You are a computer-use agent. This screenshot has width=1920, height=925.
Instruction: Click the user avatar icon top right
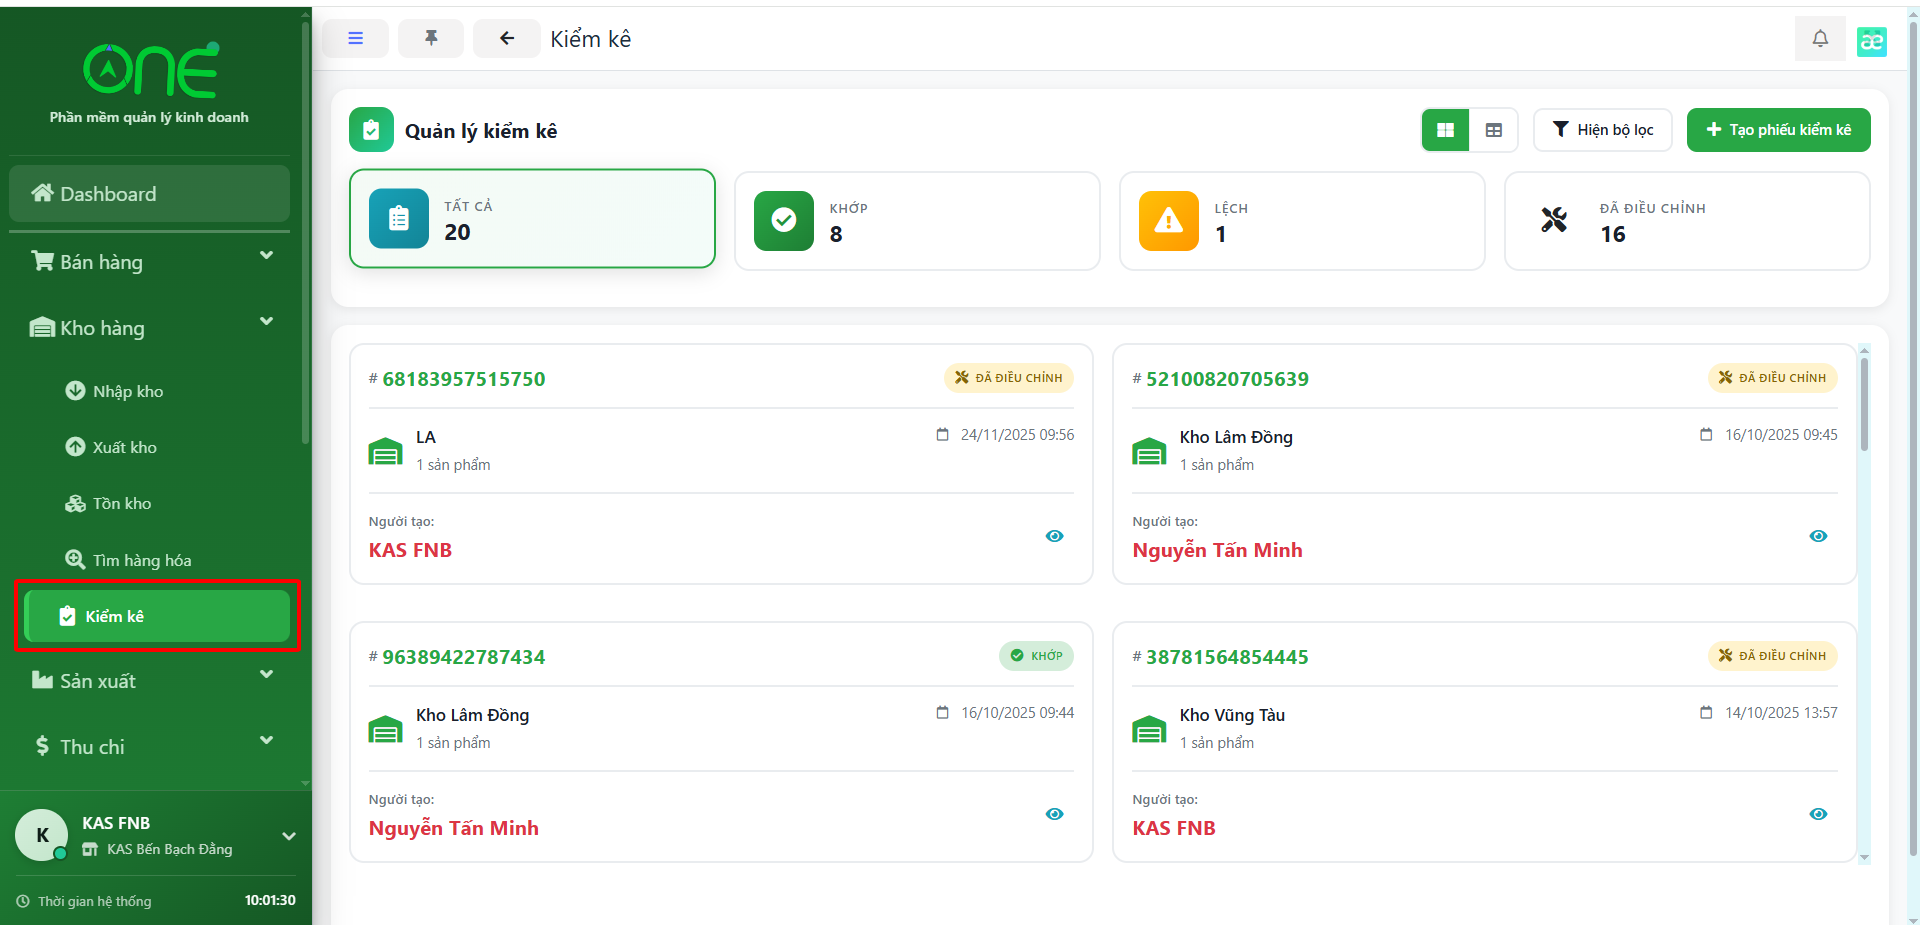(1871, 41)
